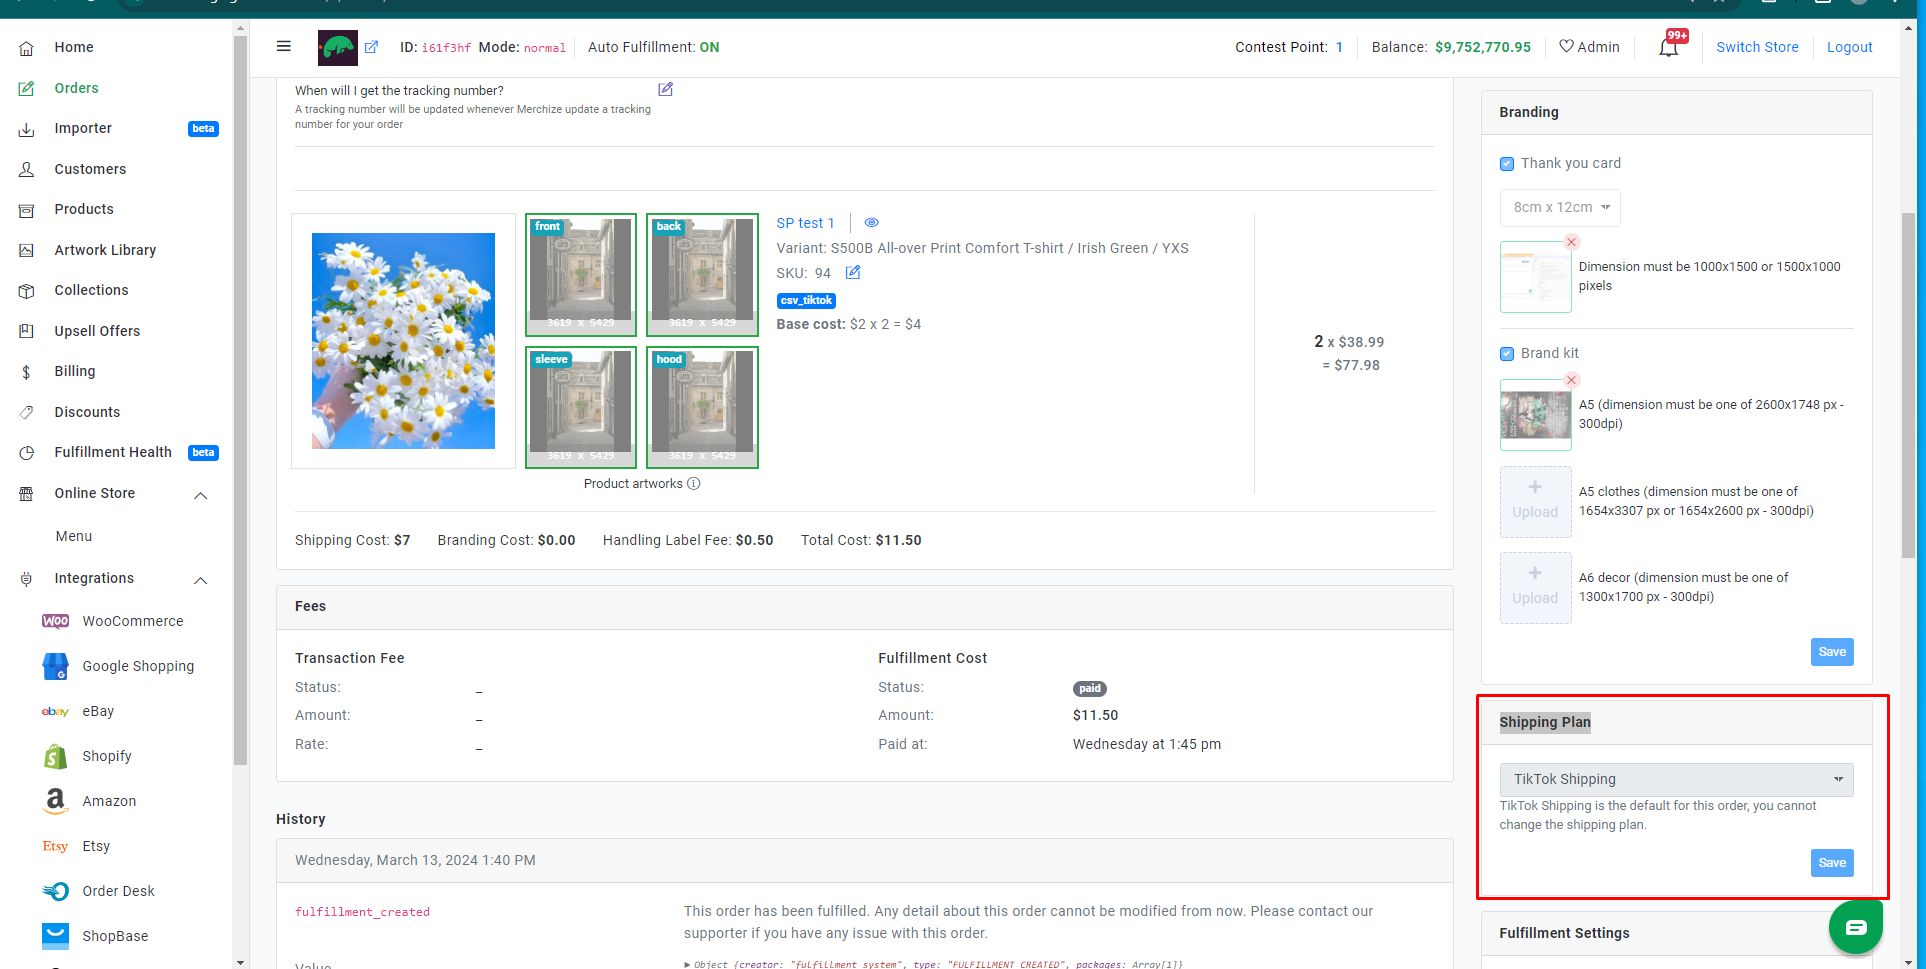This screenshot has width=1926, height=969.
Task: Open store external link icon beside logo
Action: (371, 47)
